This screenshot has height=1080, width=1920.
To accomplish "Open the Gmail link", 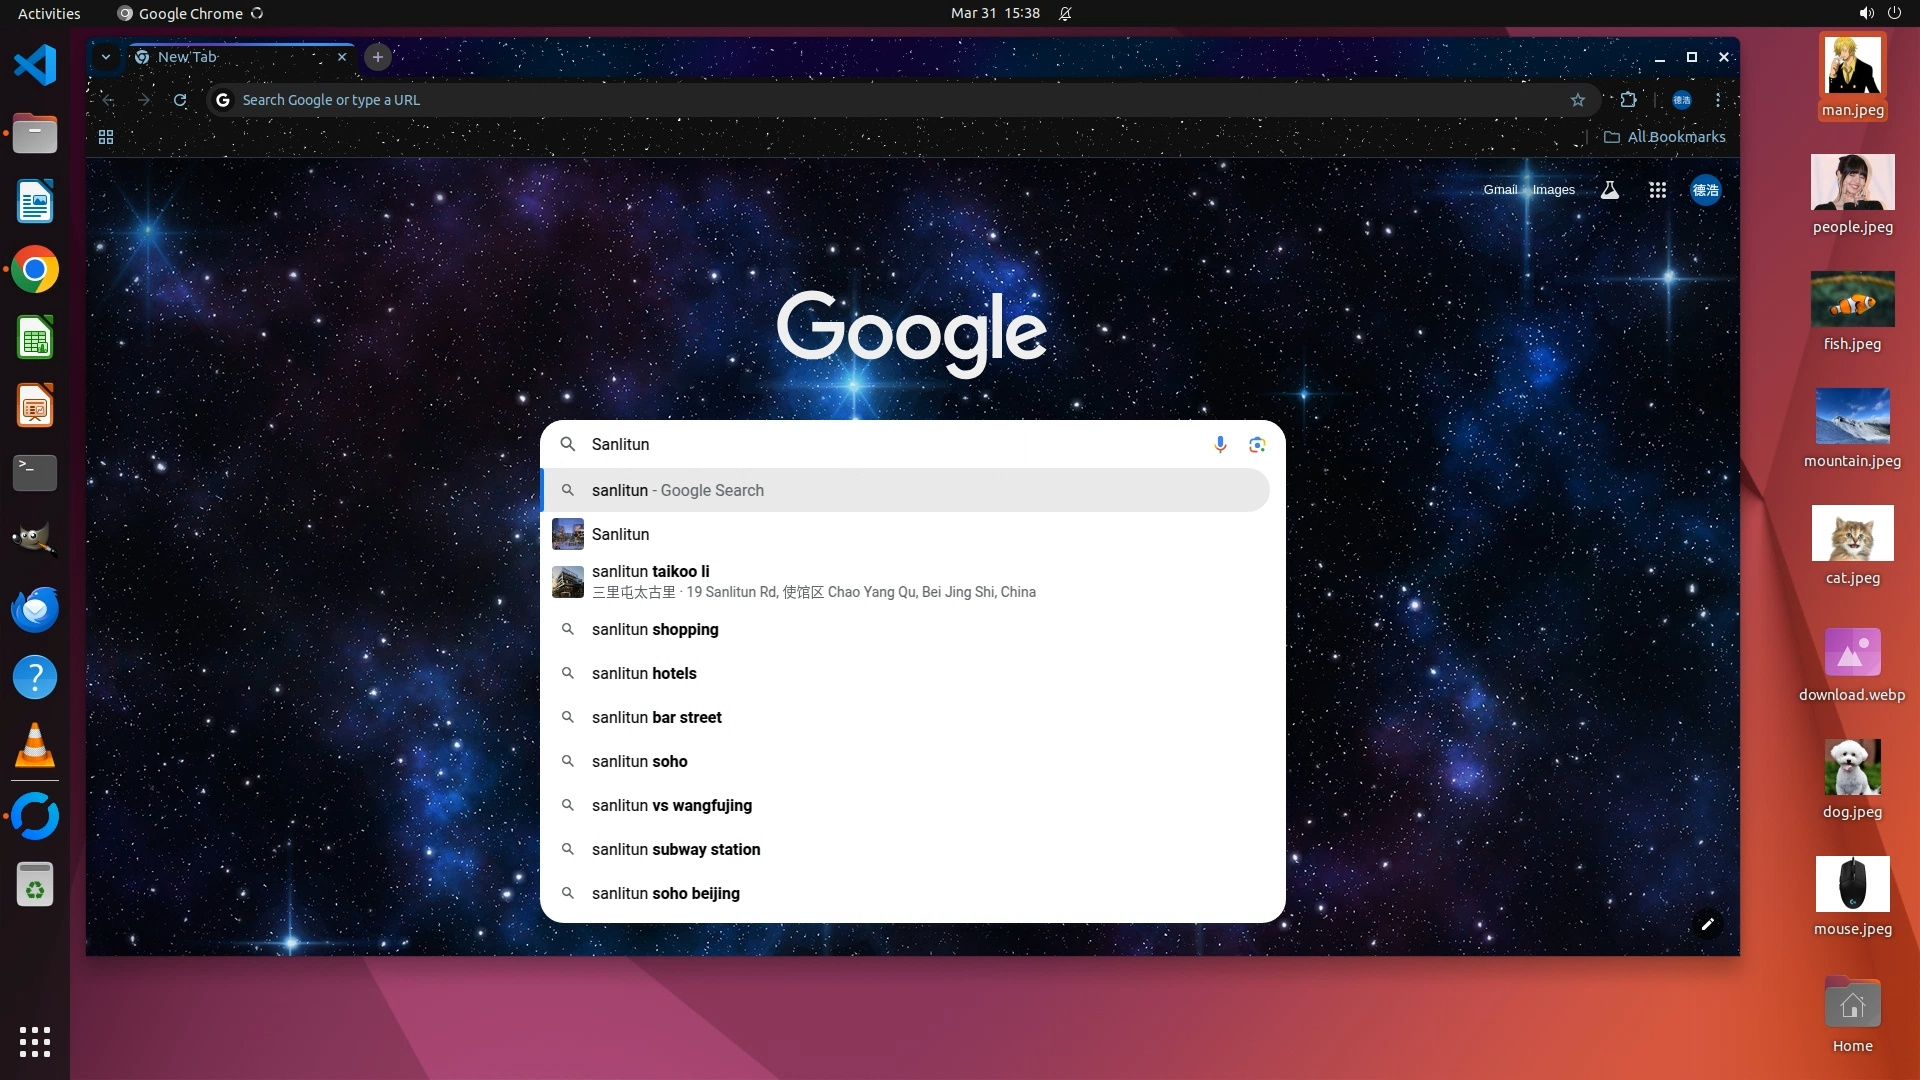I will point(1499,190).
